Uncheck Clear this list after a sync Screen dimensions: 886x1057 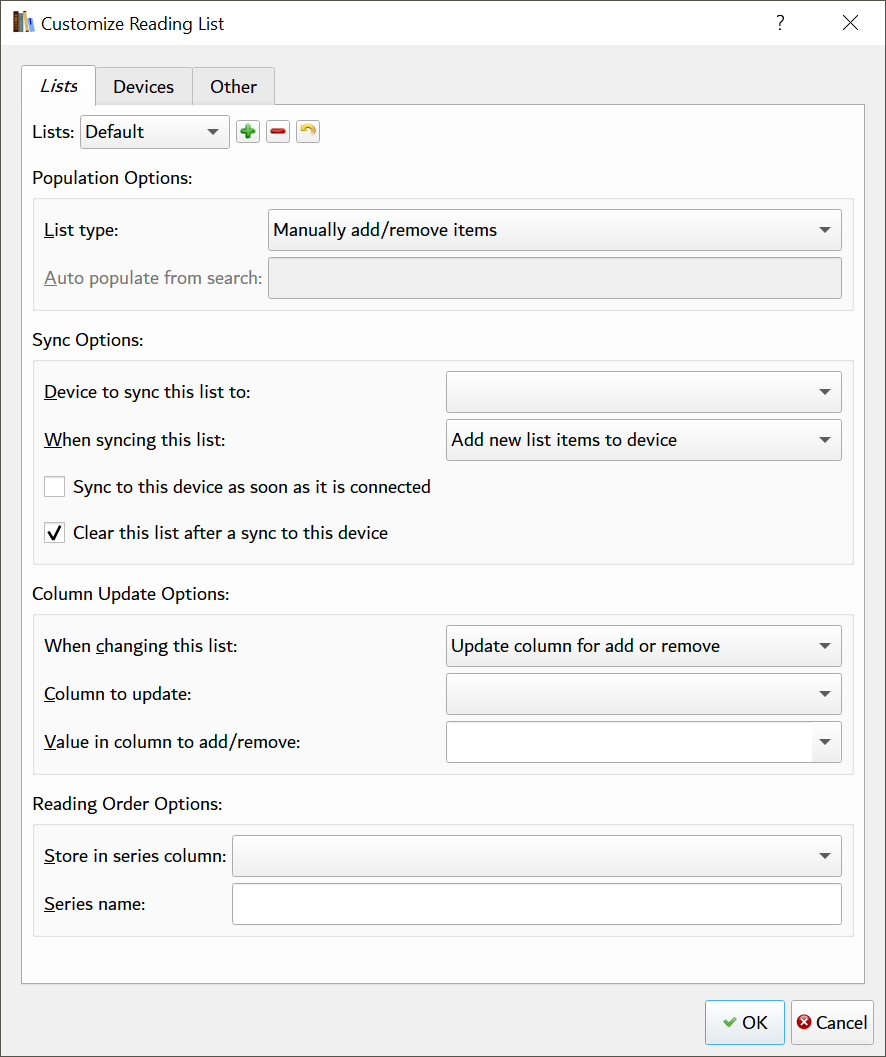[55, 533]
